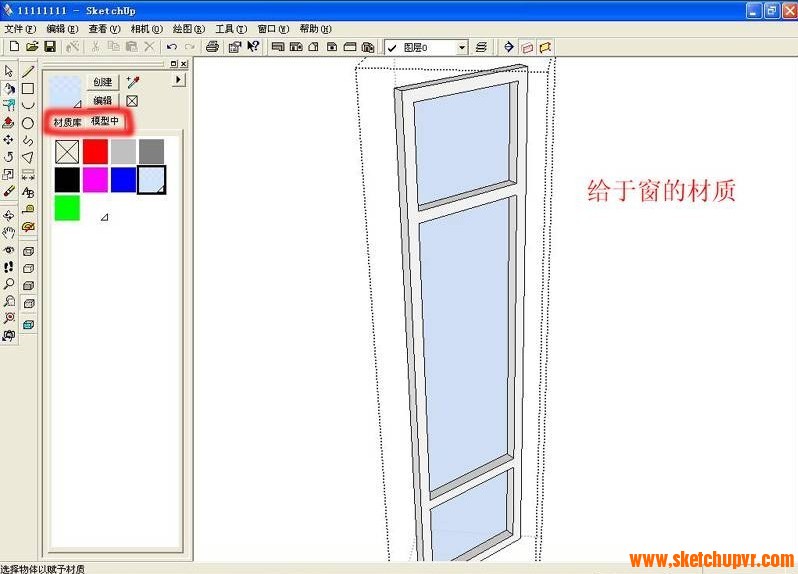Pick the Orbit camera tool
Screen dimensions: 798x574
pyautogui.click(x=9, y=215)
